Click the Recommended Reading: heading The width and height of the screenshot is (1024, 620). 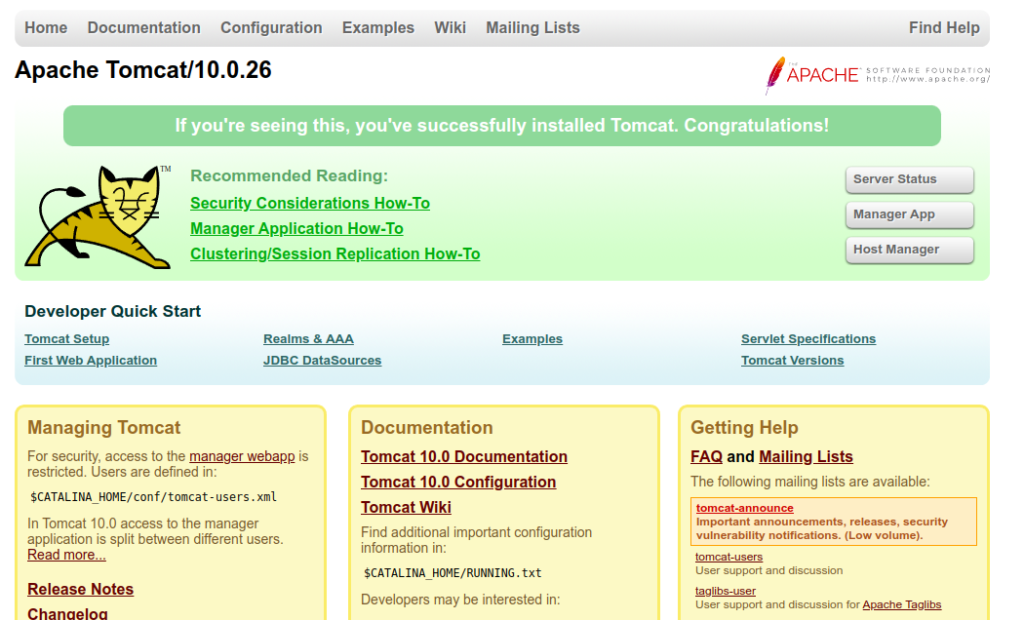coord(289,176)
